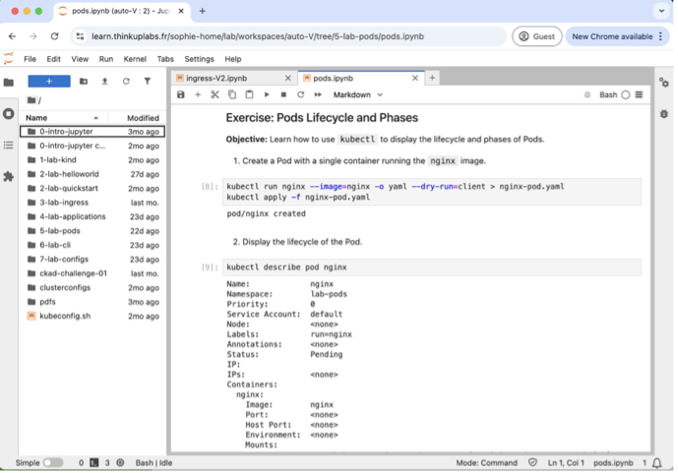Image resolution: width=678 pixels, height=473 pixels.
Task: Sort files by the Name column header
Action: 37,118
